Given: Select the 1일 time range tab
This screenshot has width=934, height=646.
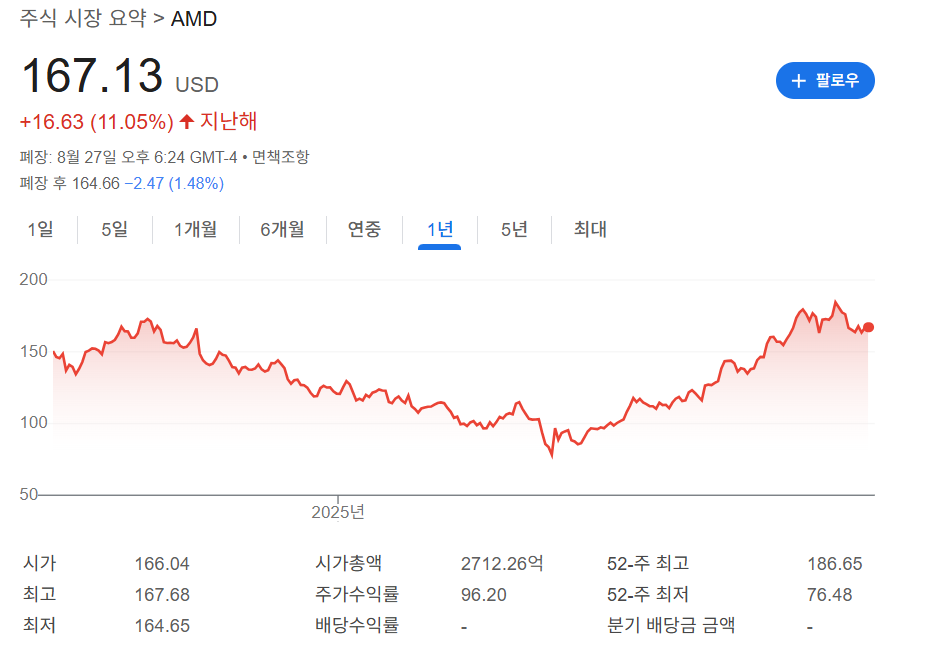Looking at the screenshot, I should click(41, 229).
